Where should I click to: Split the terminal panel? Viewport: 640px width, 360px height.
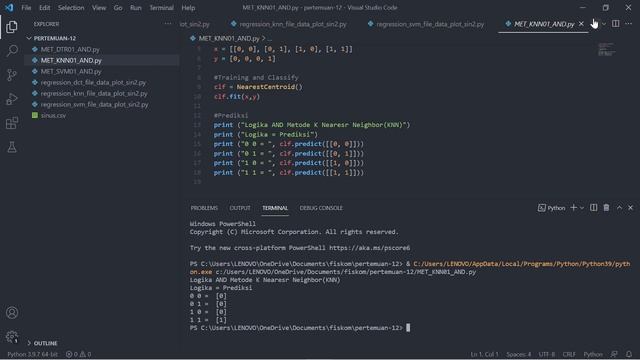(x=594, y=208)
